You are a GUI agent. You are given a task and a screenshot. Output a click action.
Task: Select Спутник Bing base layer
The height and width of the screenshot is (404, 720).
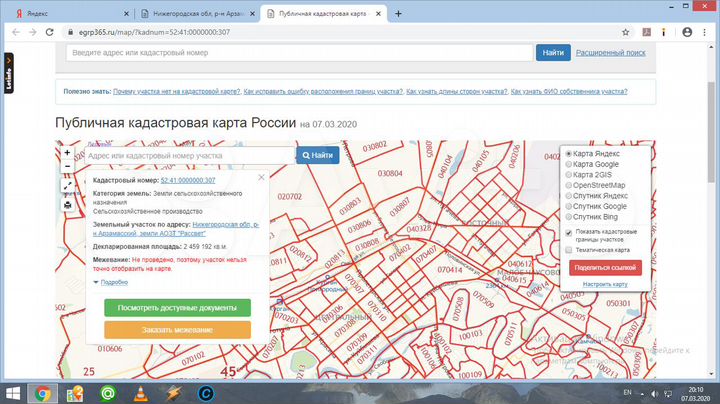(568, 217)
